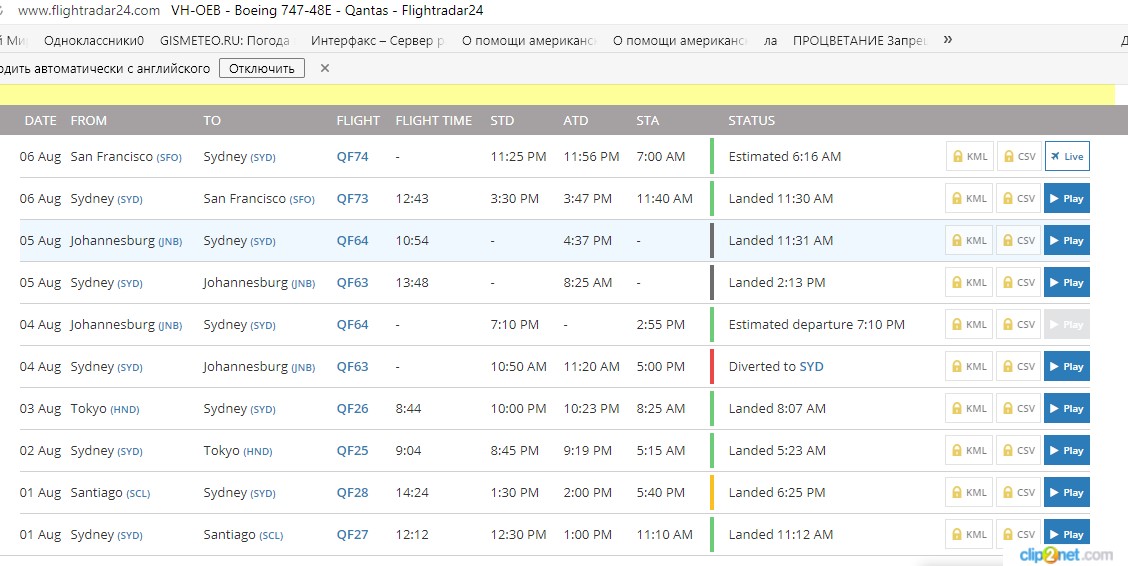Open the Одноклассники bookmark
1128x566 pixels.
[x=94, y=41]
